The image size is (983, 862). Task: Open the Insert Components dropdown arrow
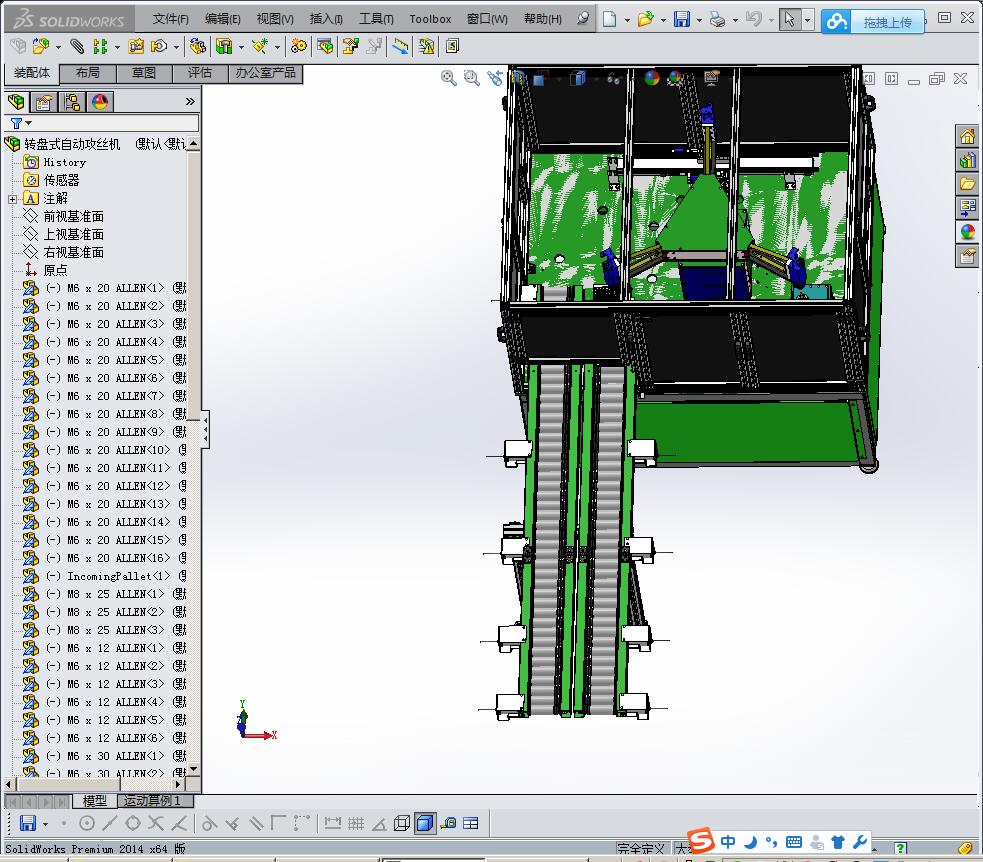(x=58, y=47)
